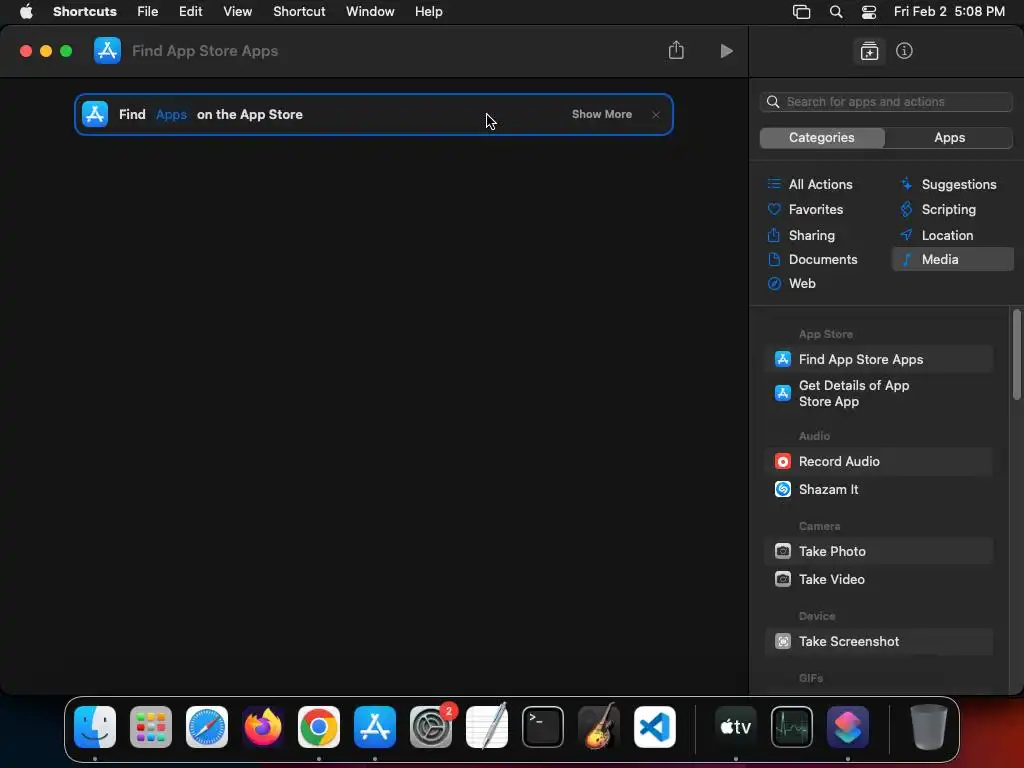The width and height of the screenshot is (1024, 768).
Task: Open the Apple menu
Action: click(x=26, y=11)
